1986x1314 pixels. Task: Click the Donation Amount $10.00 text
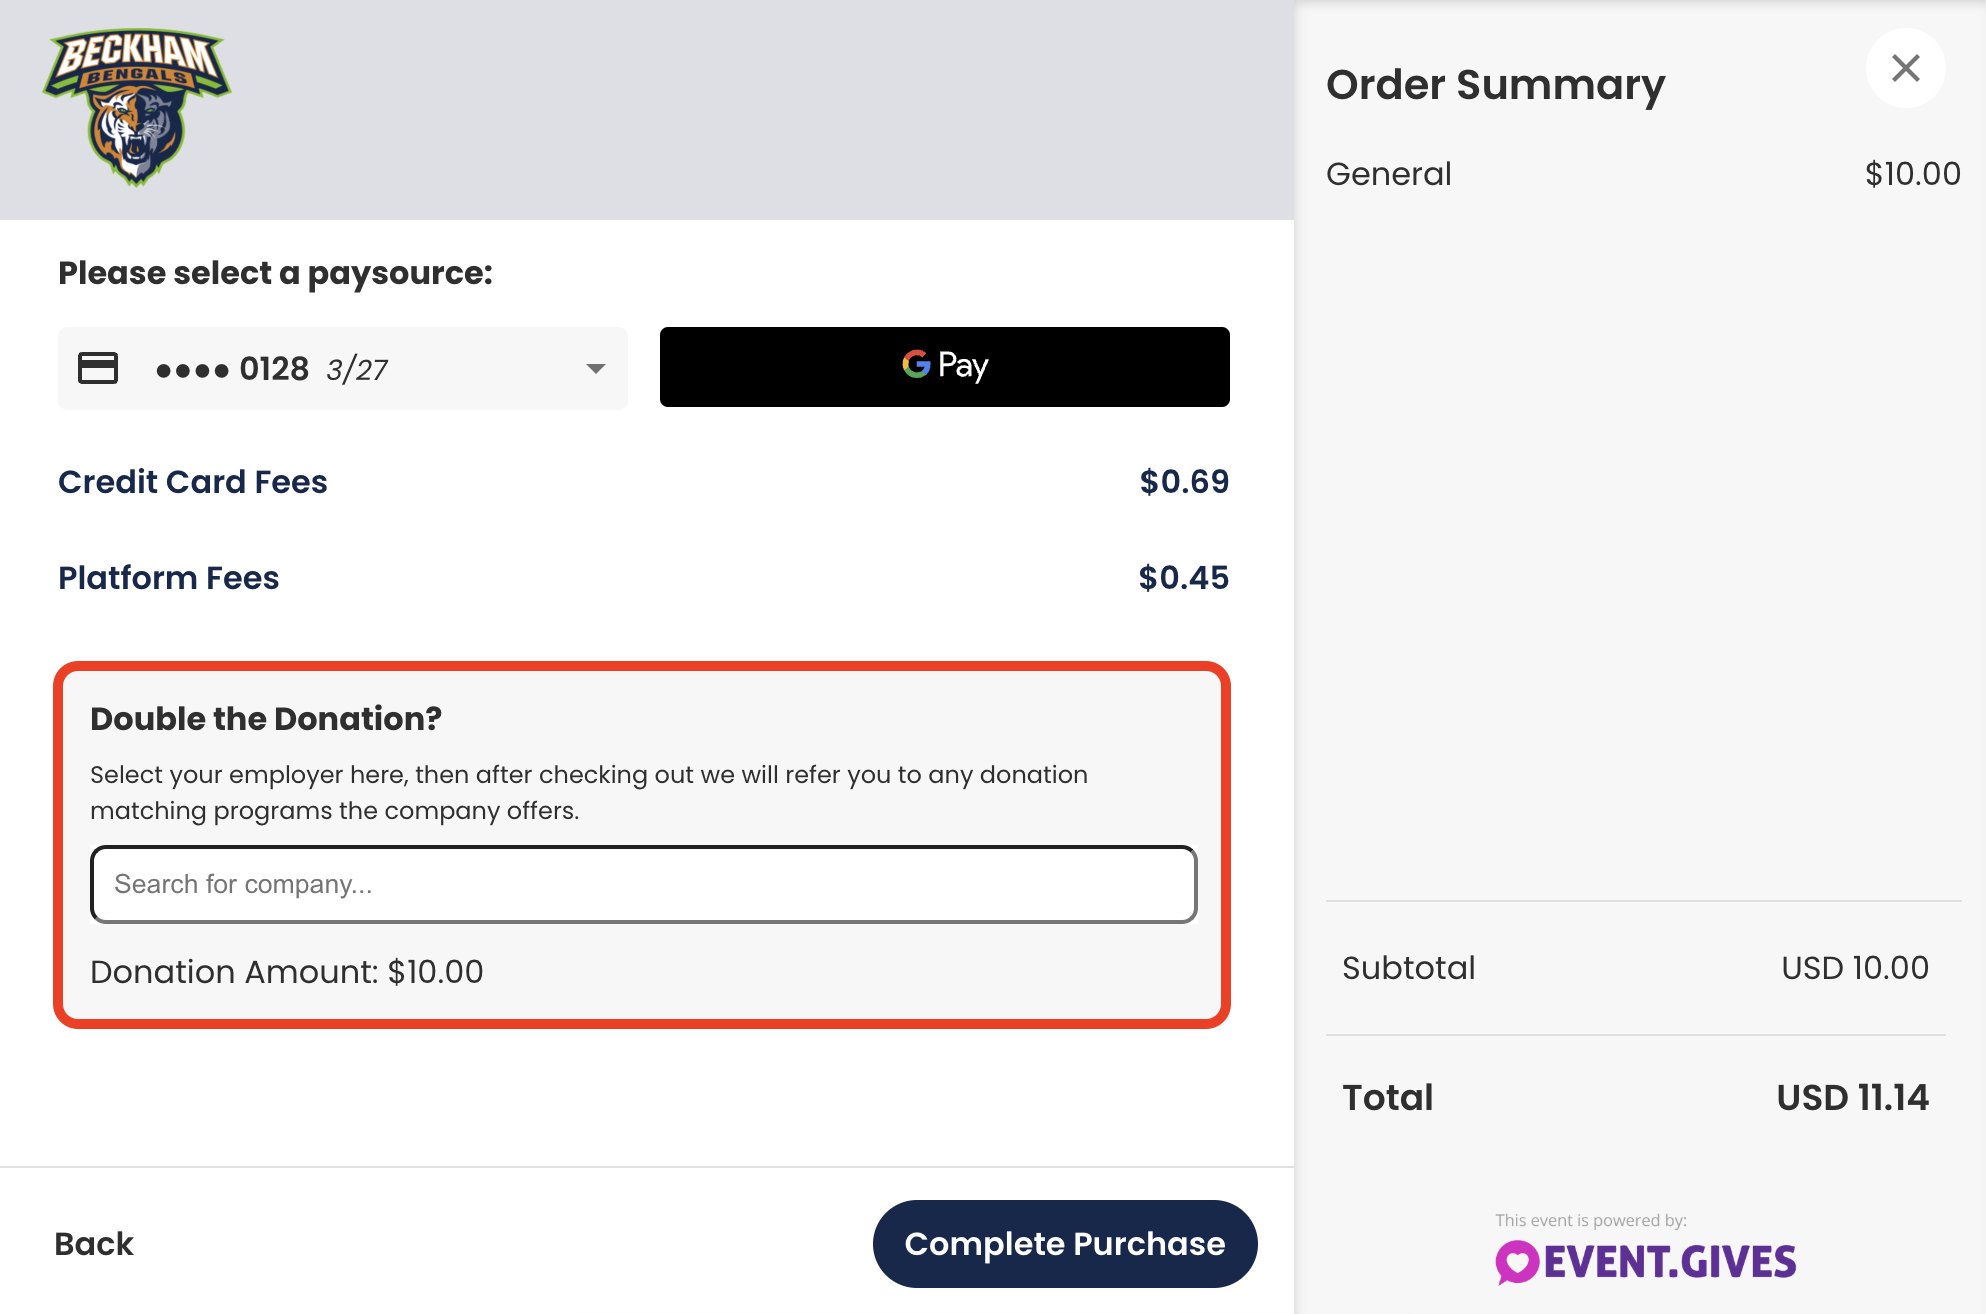click(x=287, y=972)
